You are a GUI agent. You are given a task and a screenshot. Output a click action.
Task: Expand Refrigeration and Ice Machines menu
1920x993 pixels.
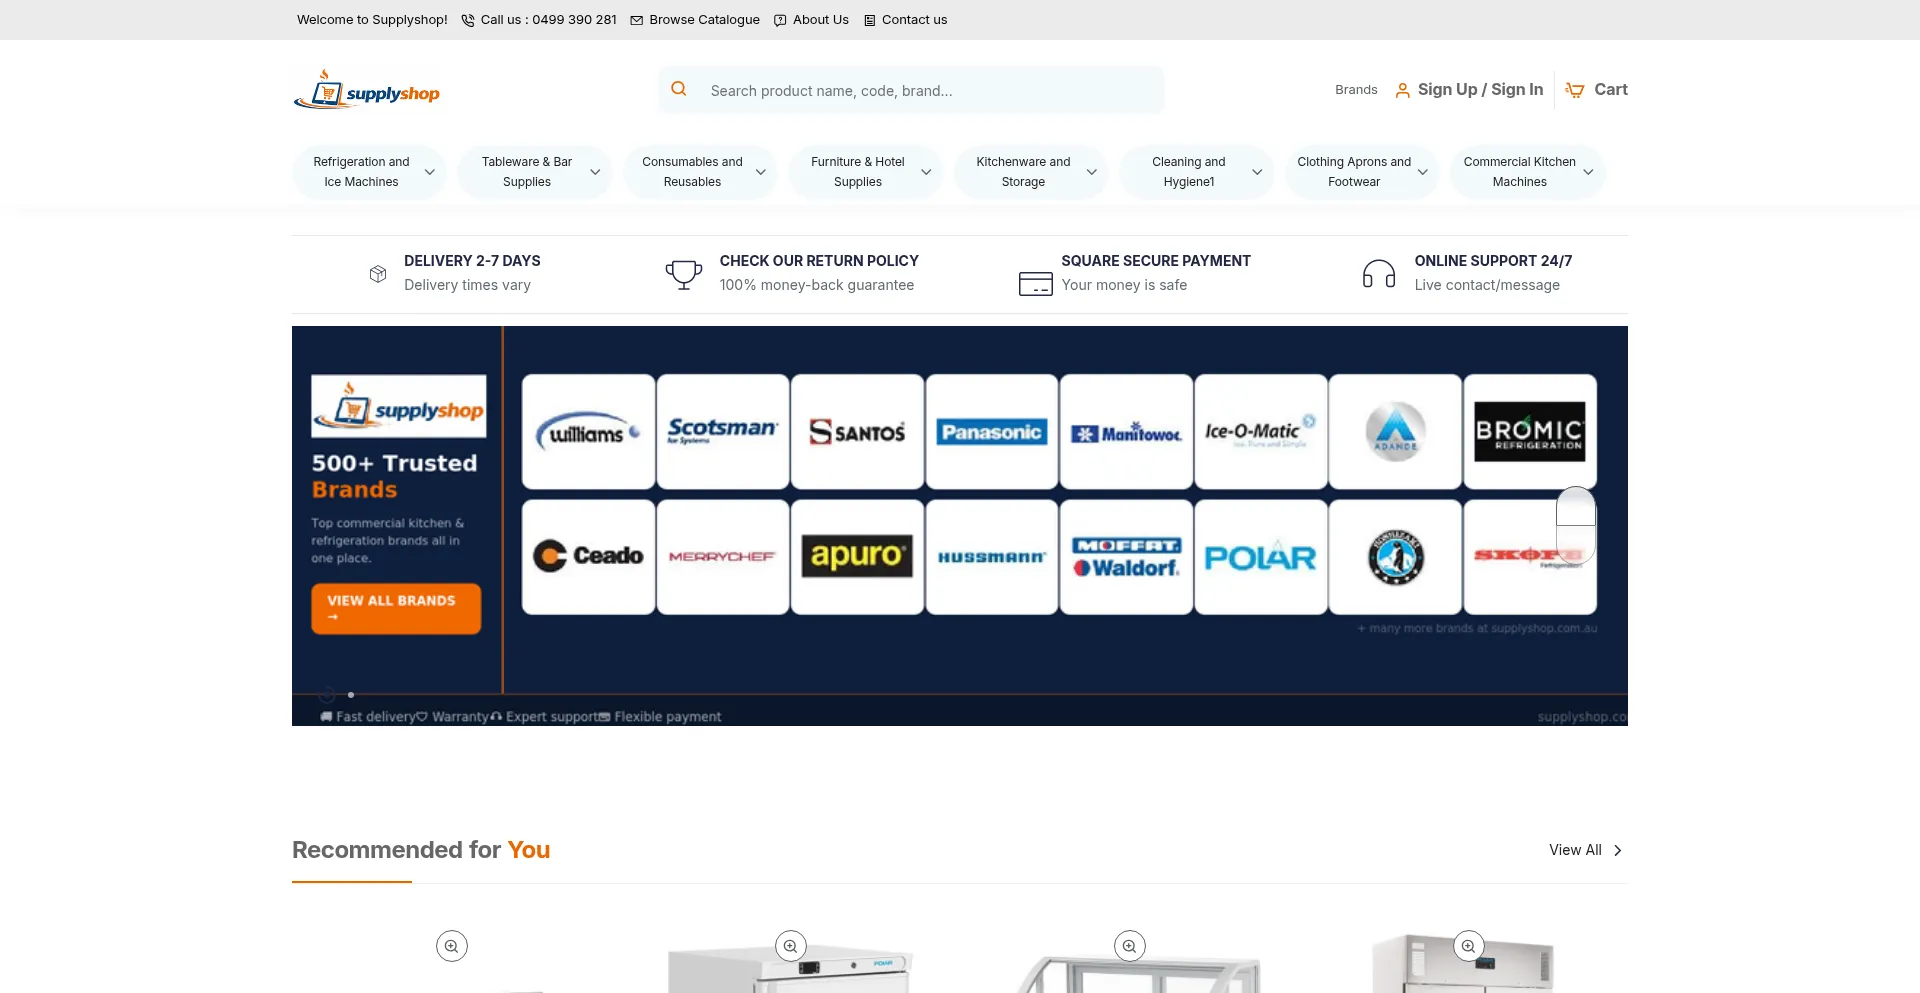click(x=369, y=172)
